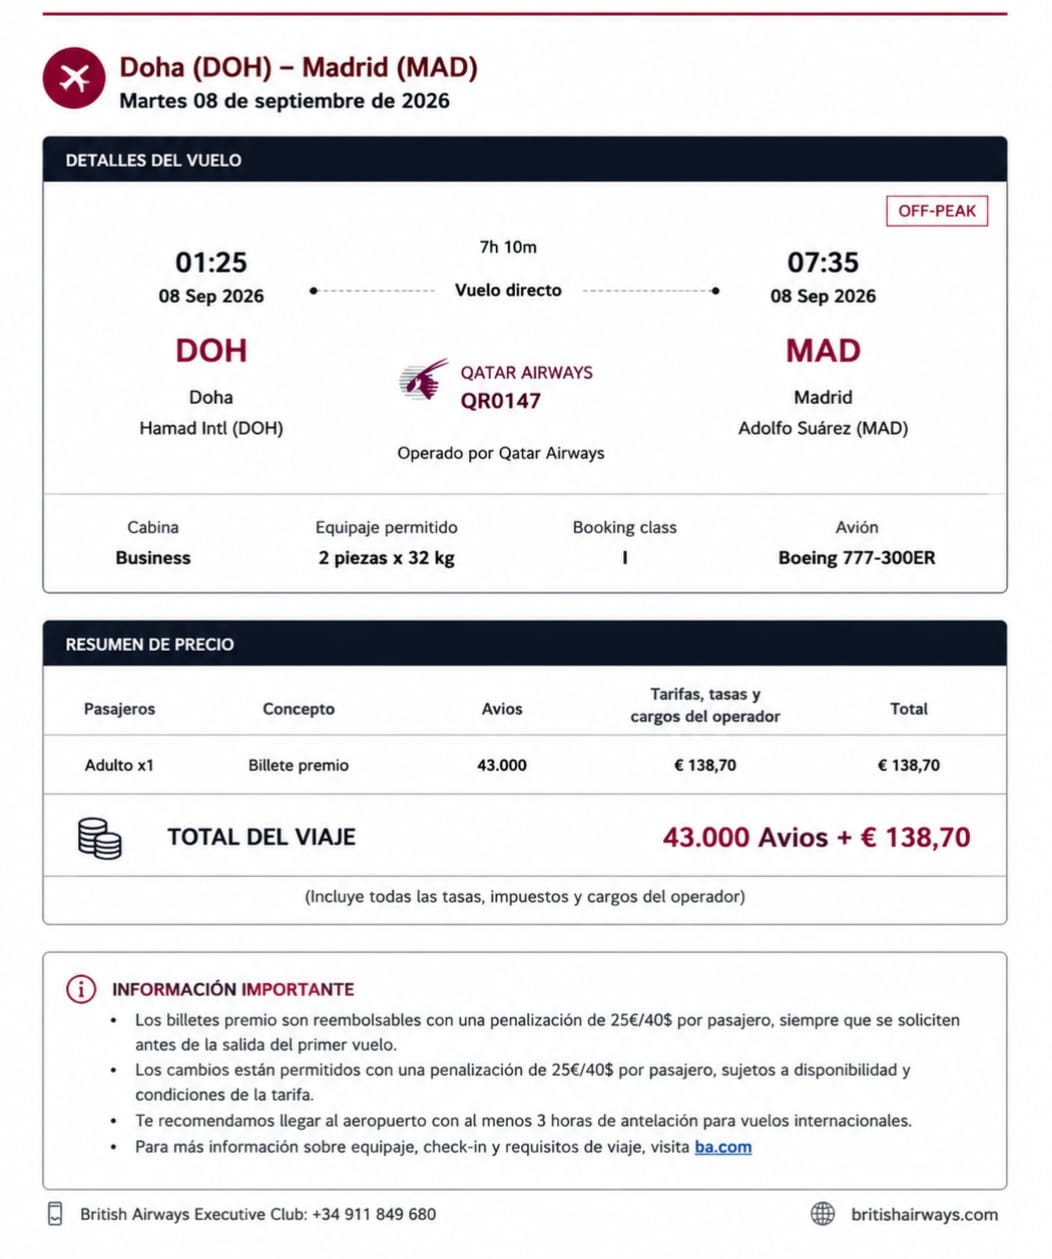Screen dimensions: 1052x1259
Task: Click the Qatar Airways oryx logo
Action: coord(423,381)
